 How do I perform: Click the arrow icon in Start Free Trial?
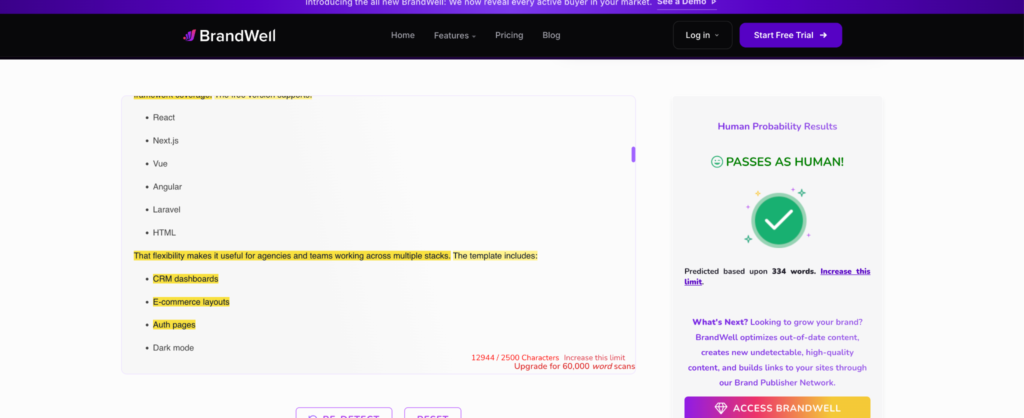pyautogui.click(x=824, y=35)
